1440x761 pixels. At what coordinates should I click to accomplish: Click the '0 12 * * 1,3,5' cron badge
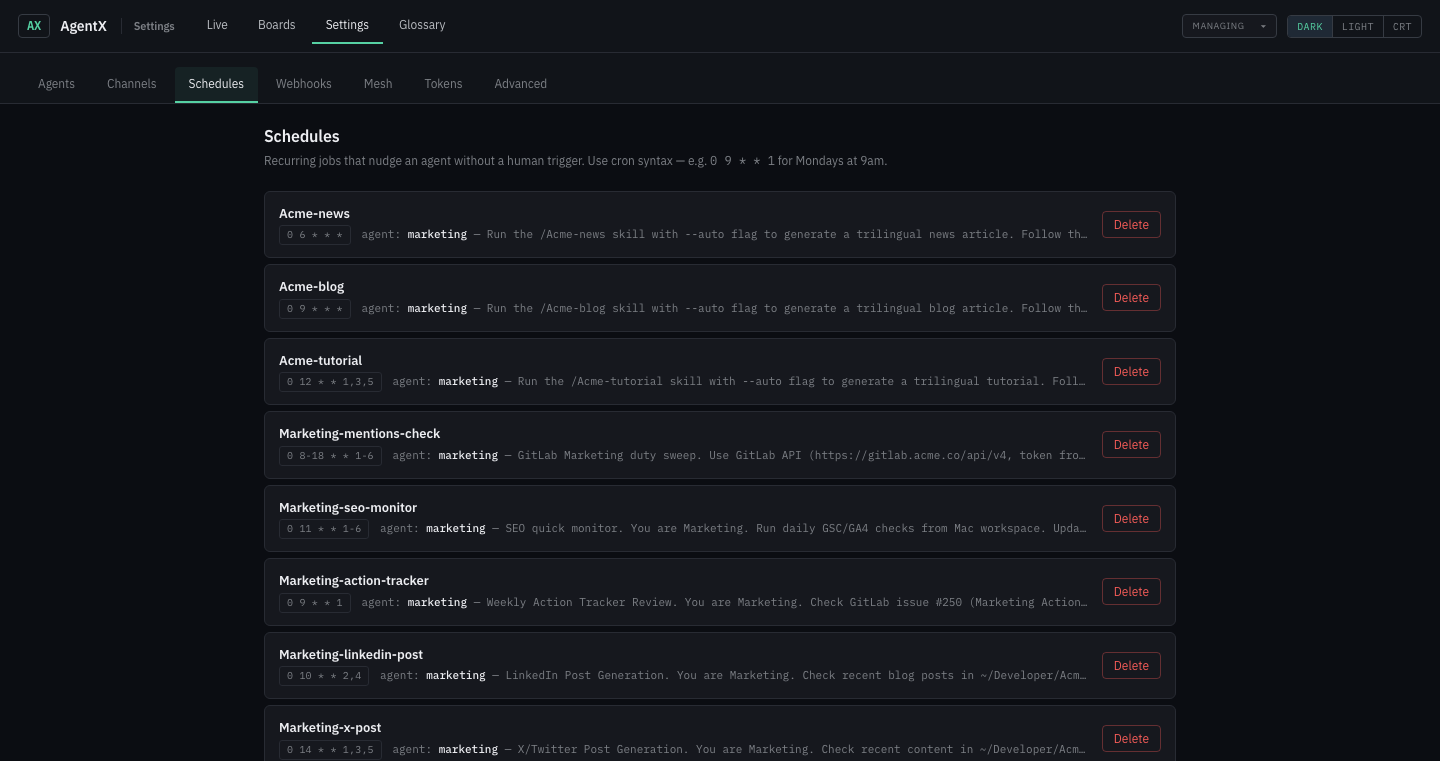(x=330, y=382)
